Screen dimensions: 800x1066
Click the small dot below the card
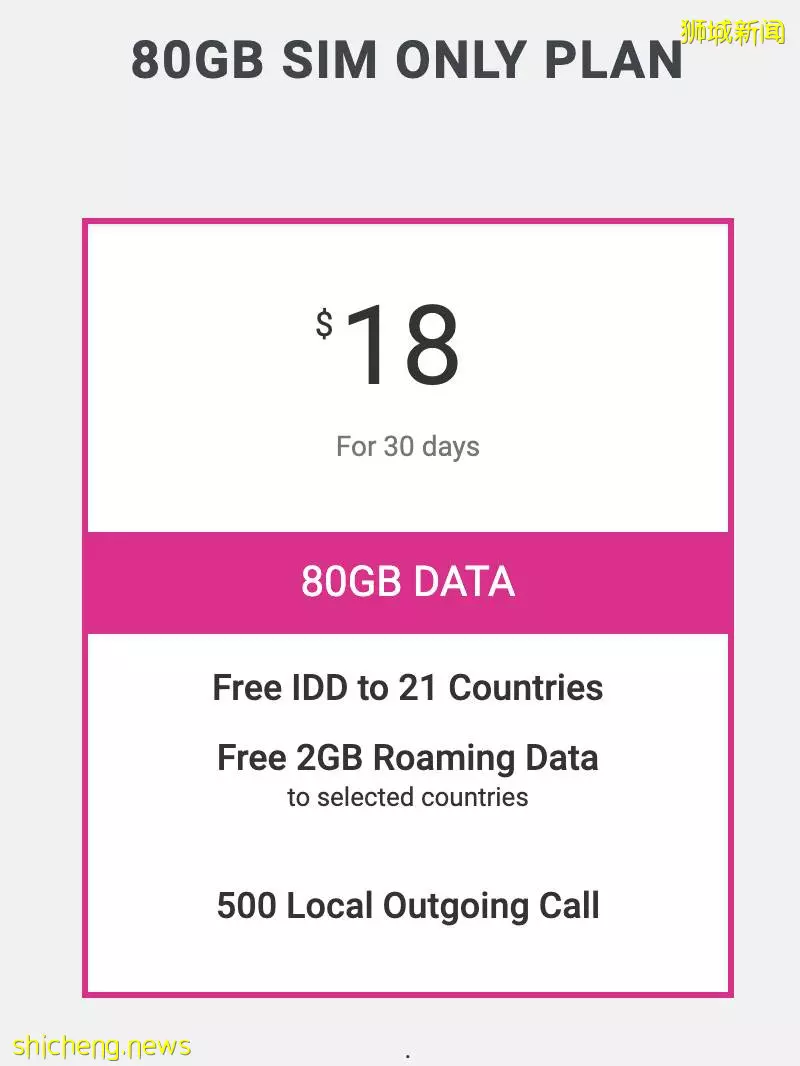(407, 1056)
